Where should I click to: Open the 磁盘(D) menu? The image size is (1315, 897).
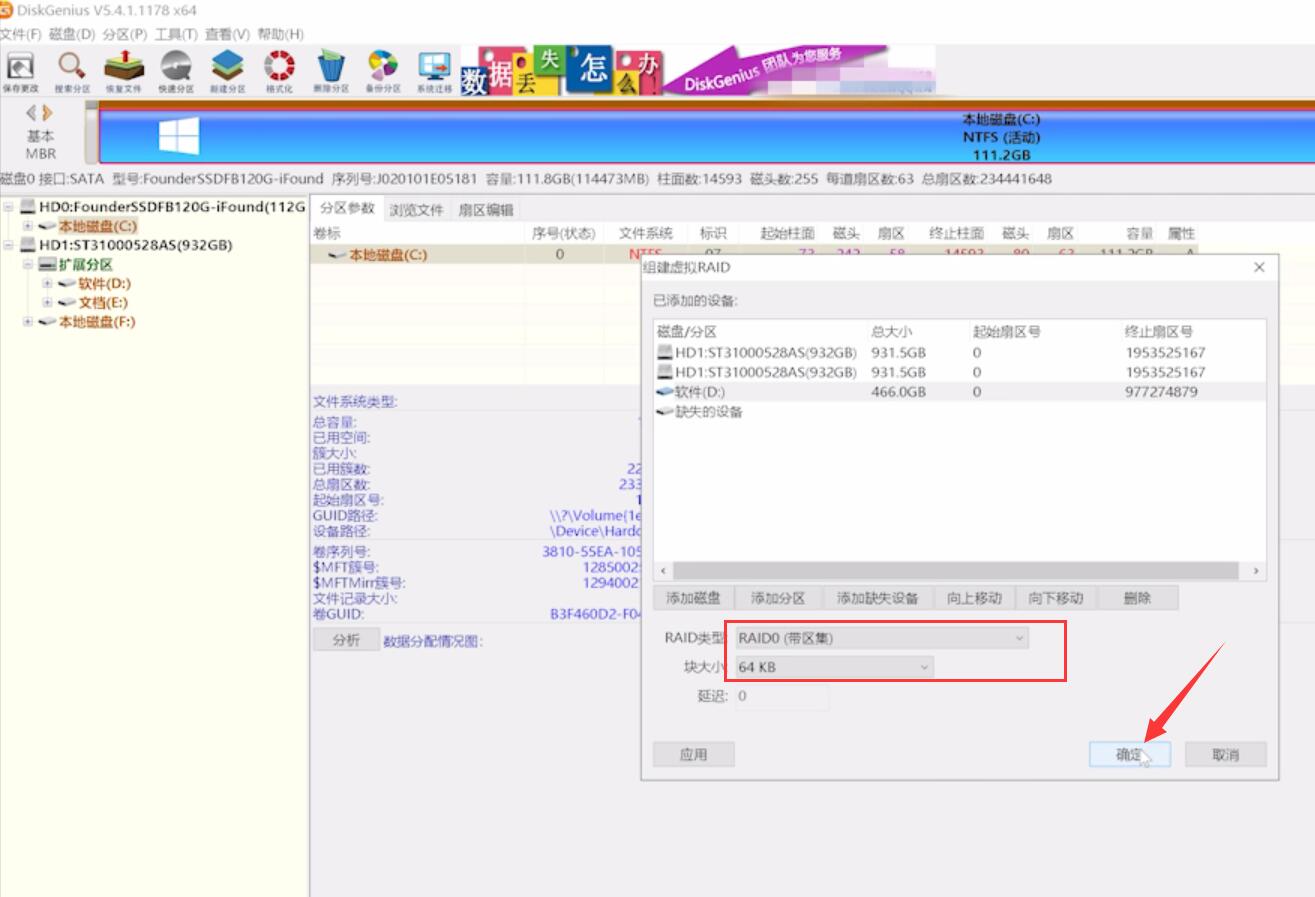[72, 34]
